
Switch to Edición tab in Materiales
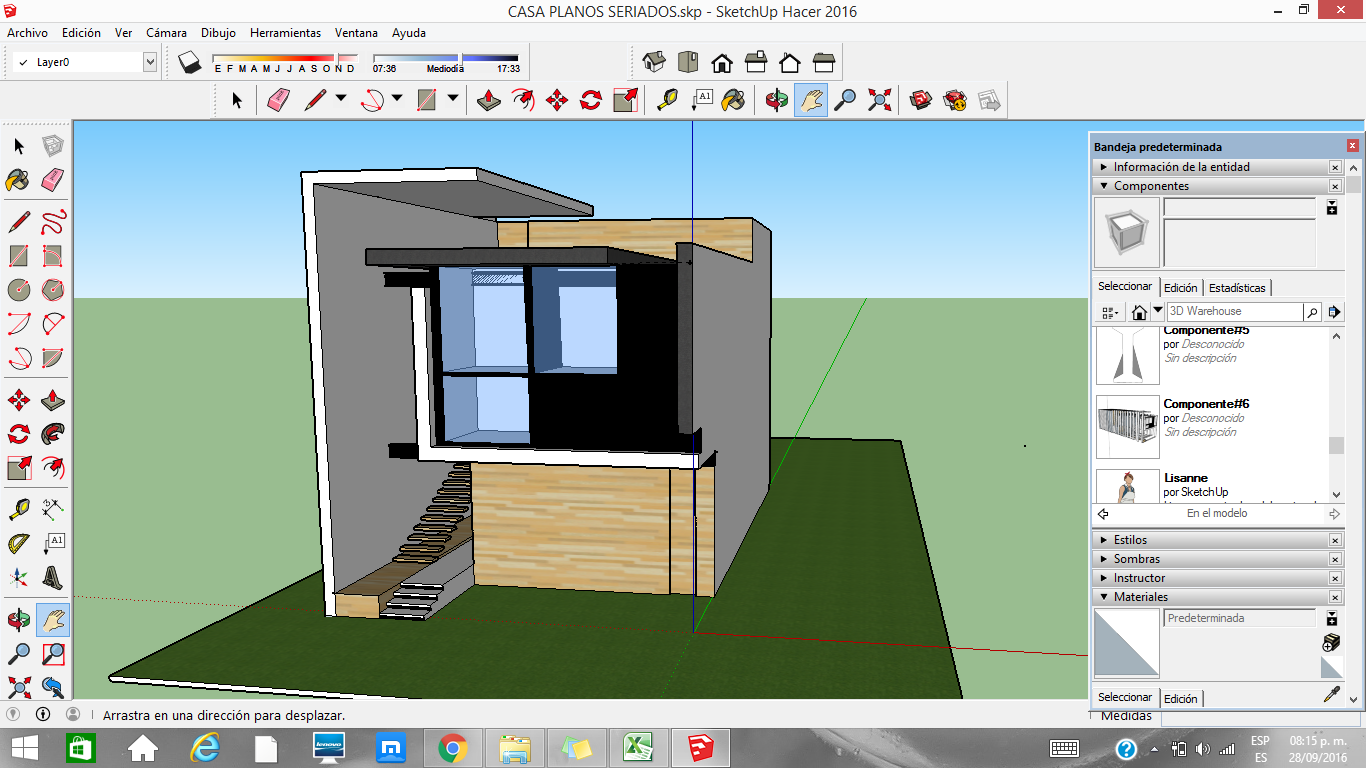1180,698
